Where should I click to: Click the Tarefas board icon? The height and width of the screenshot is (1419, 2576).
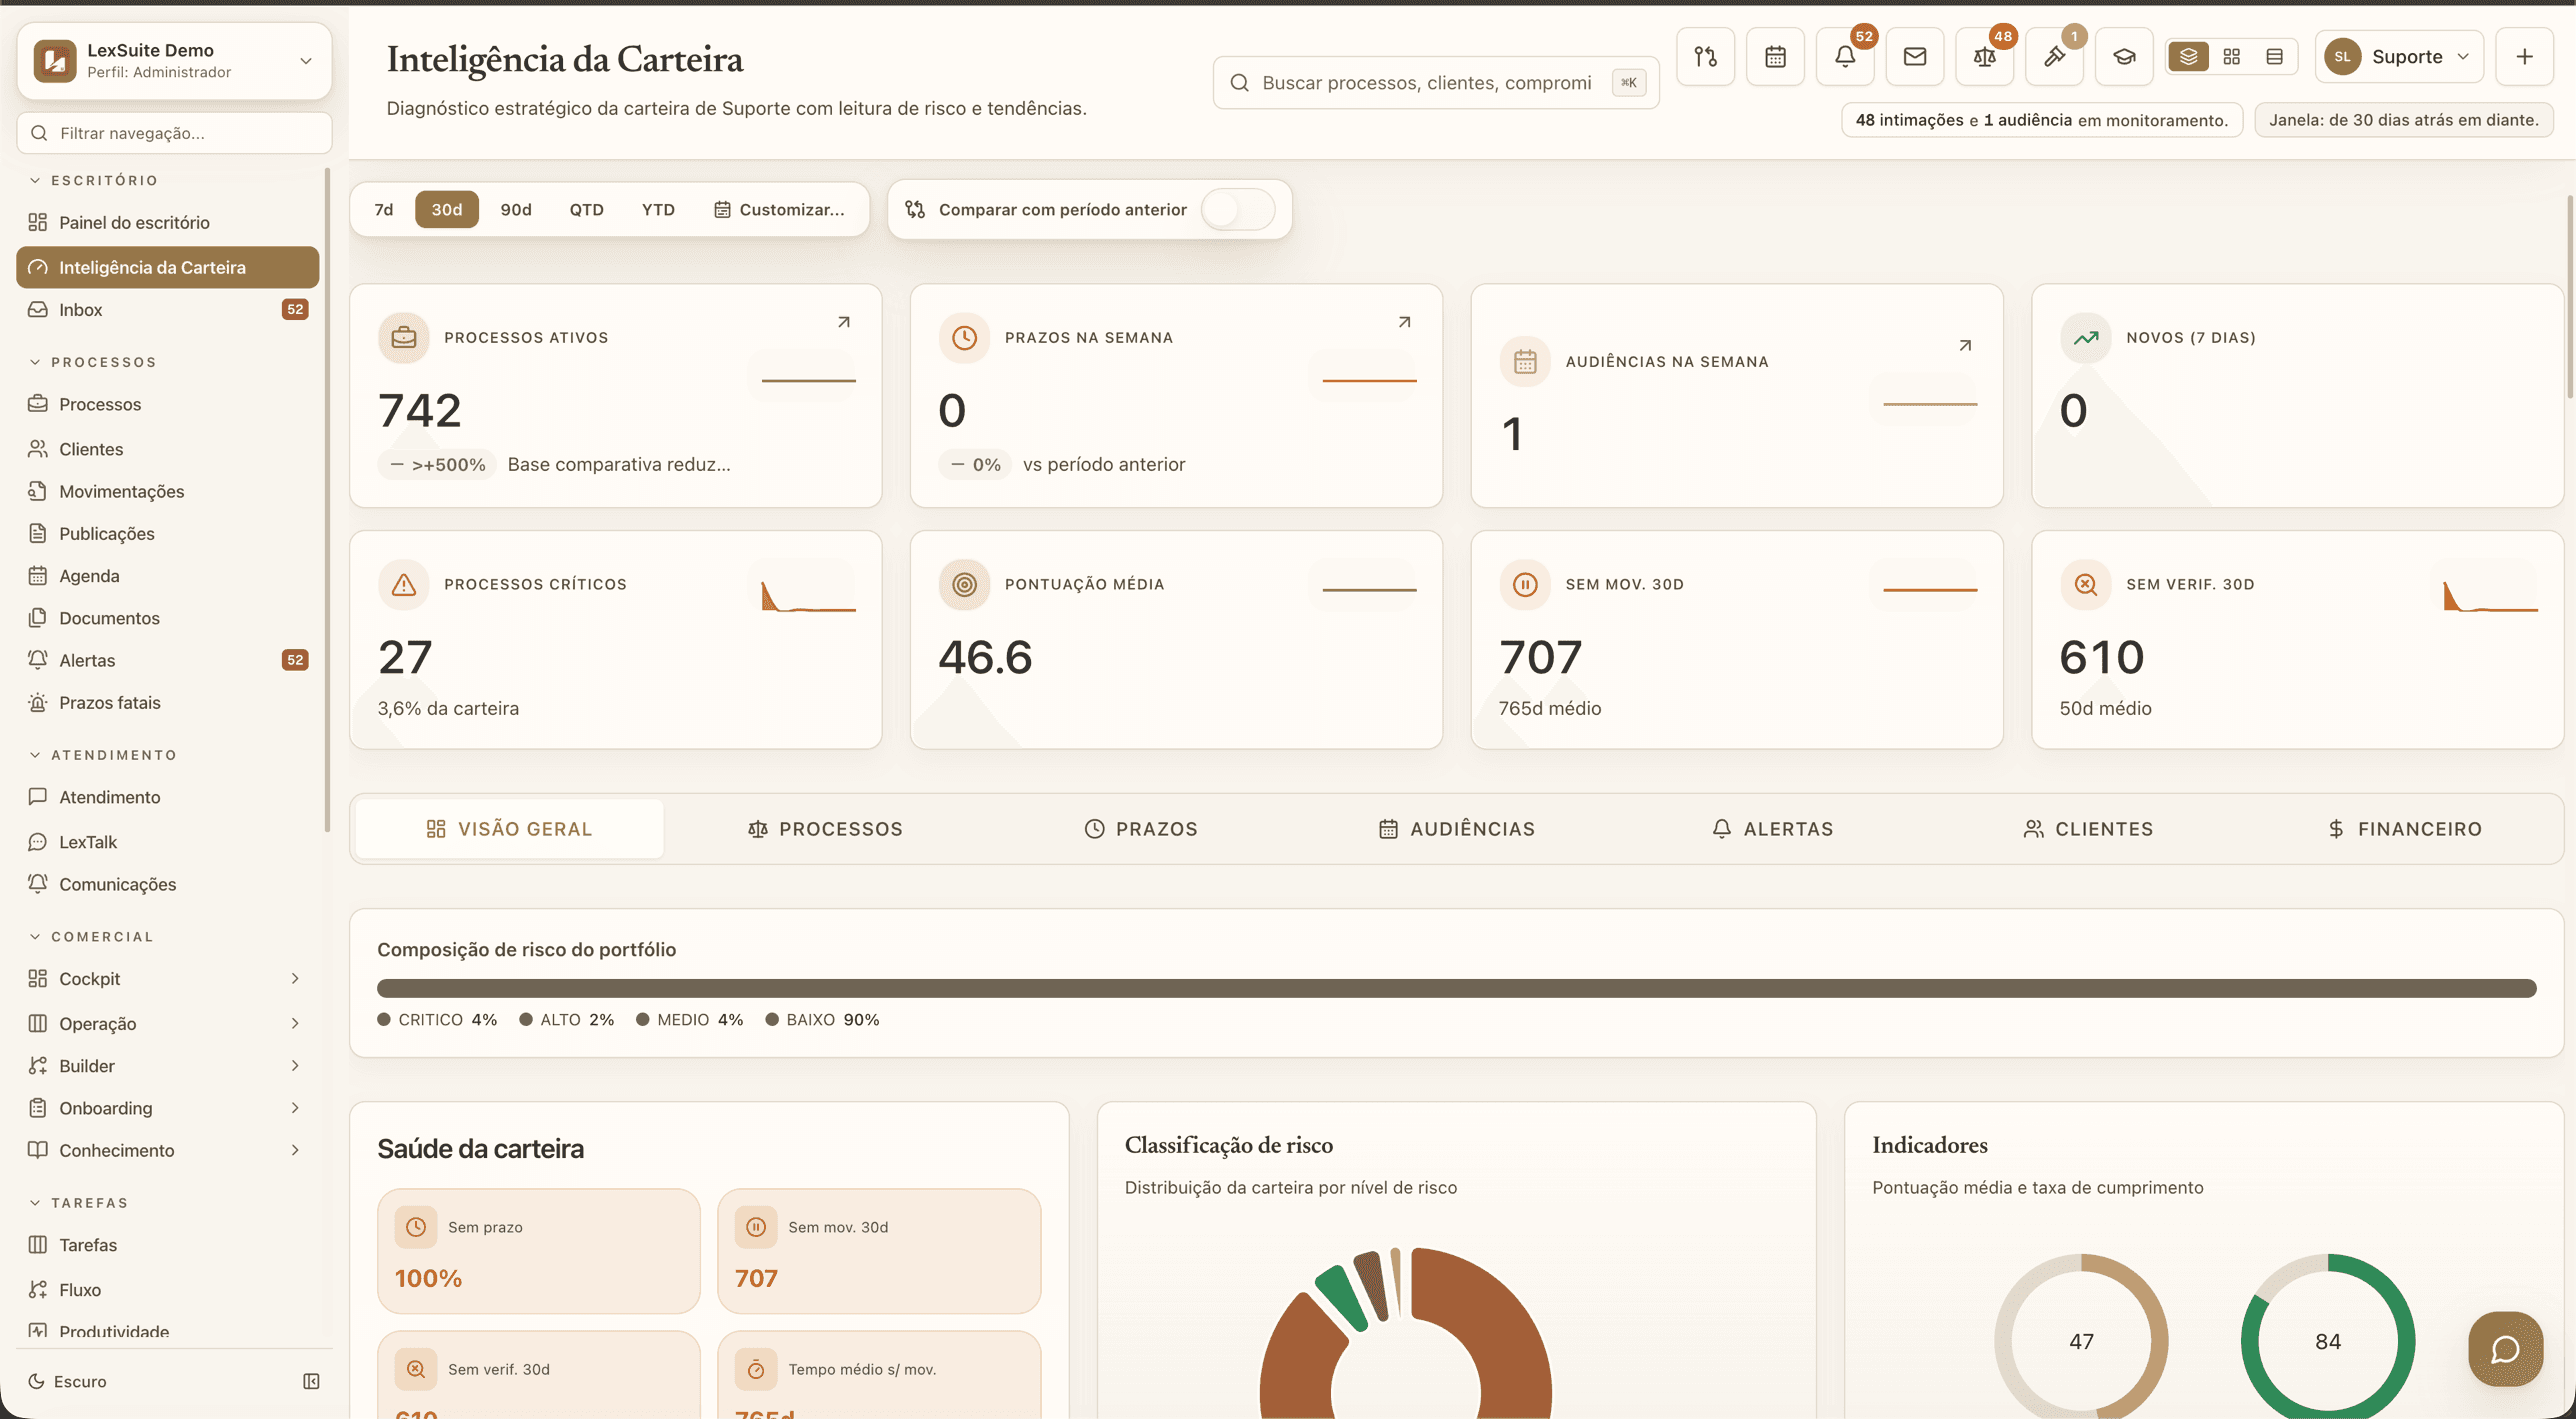point(38,1245)
